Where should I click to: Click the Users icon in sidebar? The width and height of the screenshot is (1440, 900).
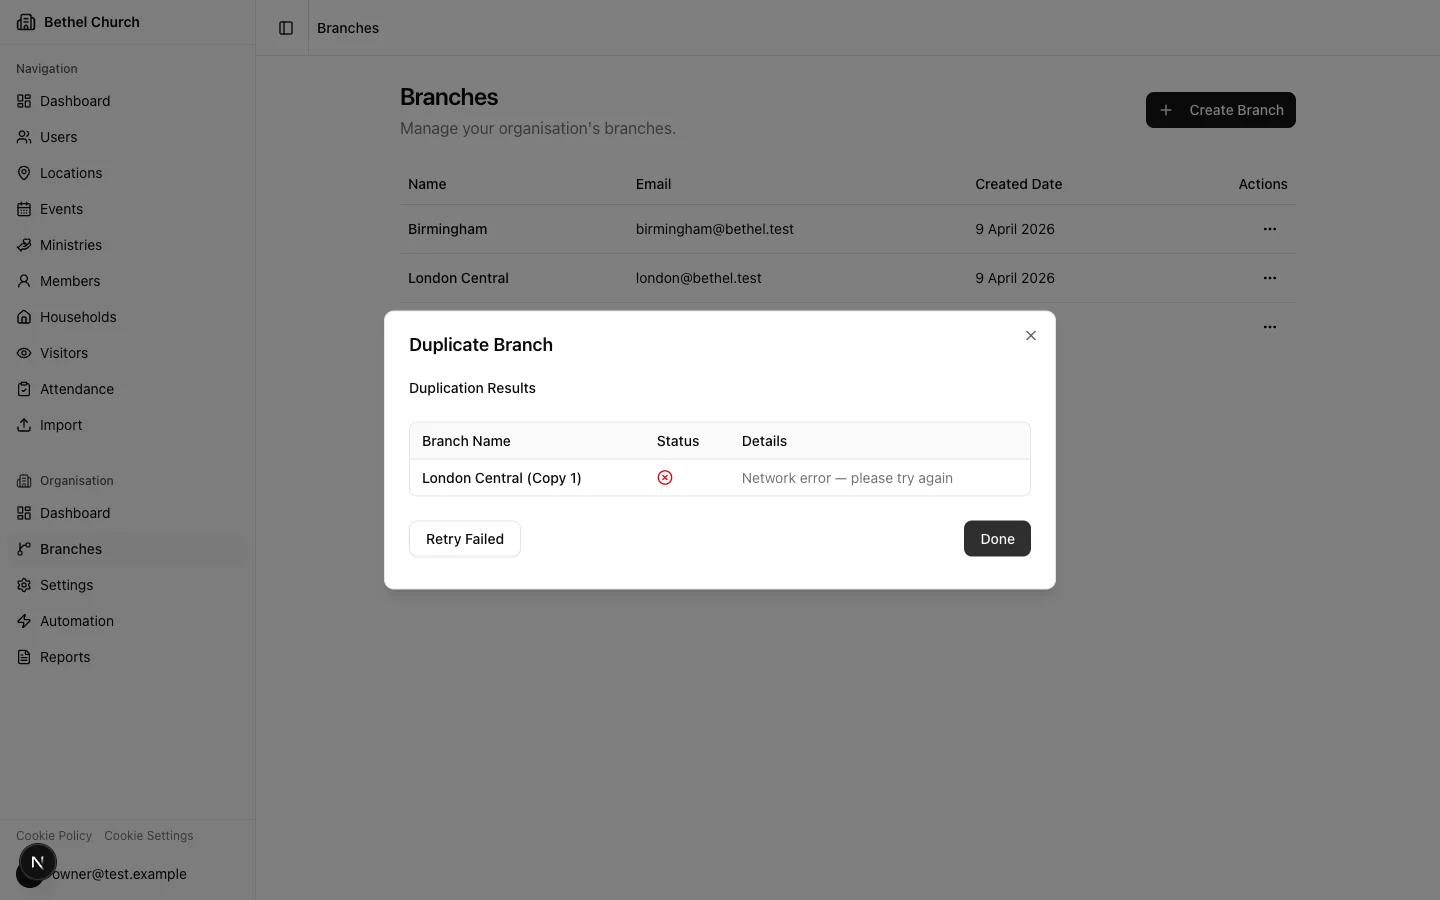tap(24, 137)
